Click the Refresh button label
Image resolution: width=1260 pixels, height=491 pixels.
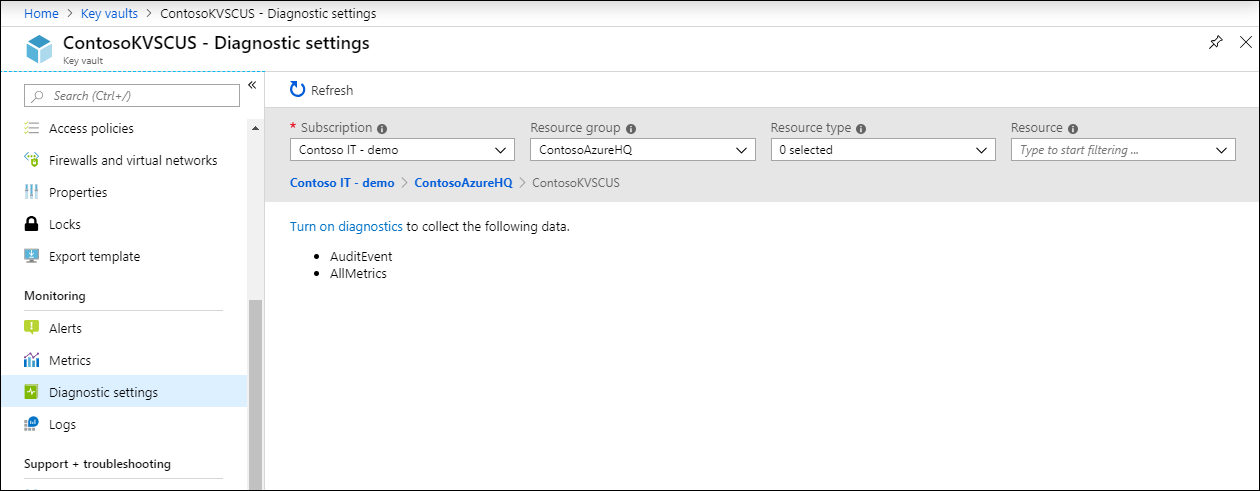(x=332, y=90)
